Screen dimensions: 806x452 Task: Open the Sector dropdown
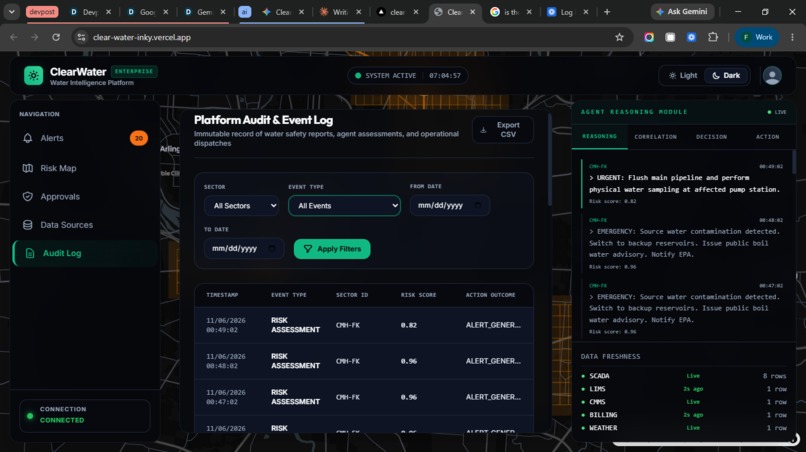tap(242, 206)
